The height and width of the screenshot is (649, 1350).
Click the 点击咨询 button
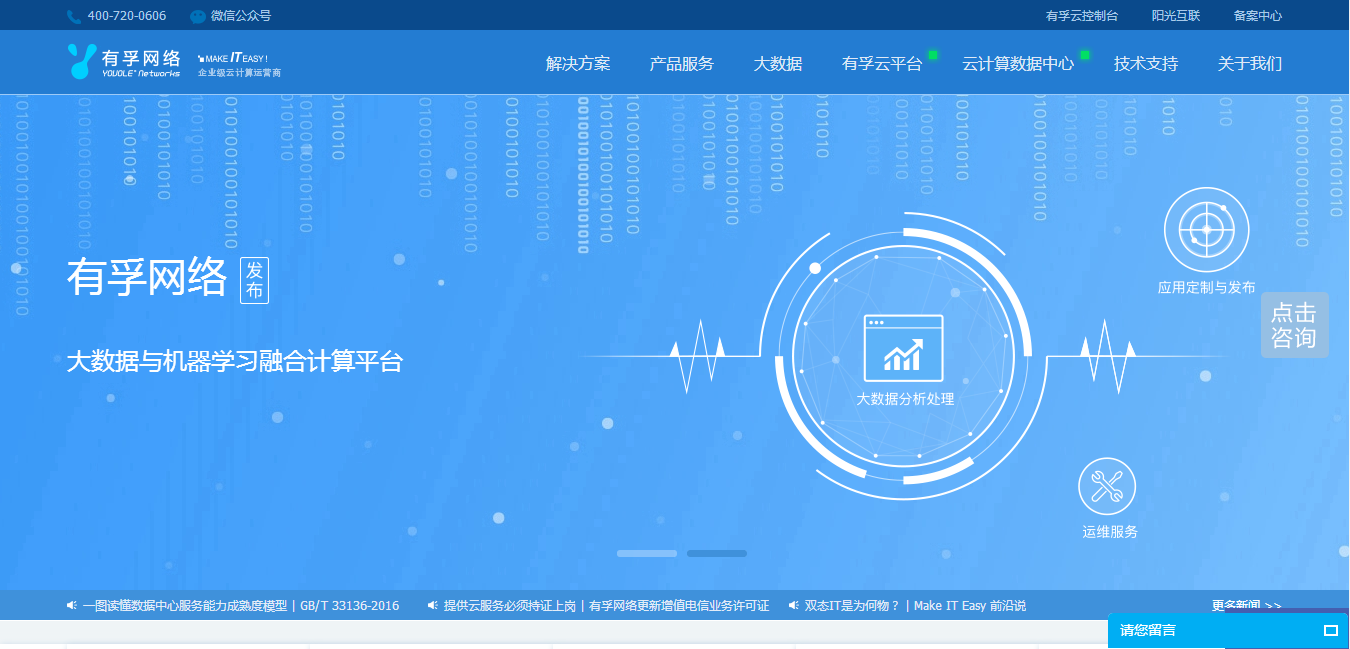(x=1294, y=325)
